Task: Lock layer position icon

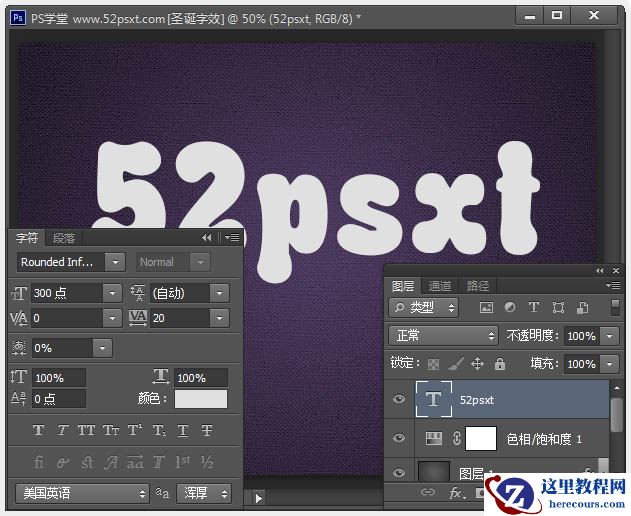Action: point(477,364)
